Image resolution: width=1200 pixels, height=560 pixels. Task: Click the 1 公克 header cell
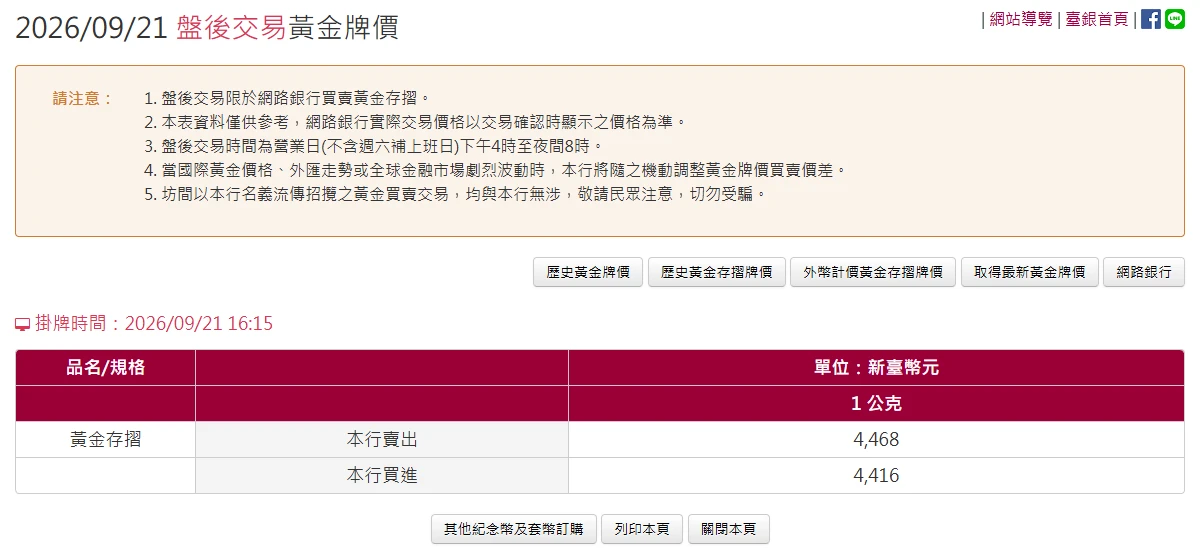(x=876, y=403)
